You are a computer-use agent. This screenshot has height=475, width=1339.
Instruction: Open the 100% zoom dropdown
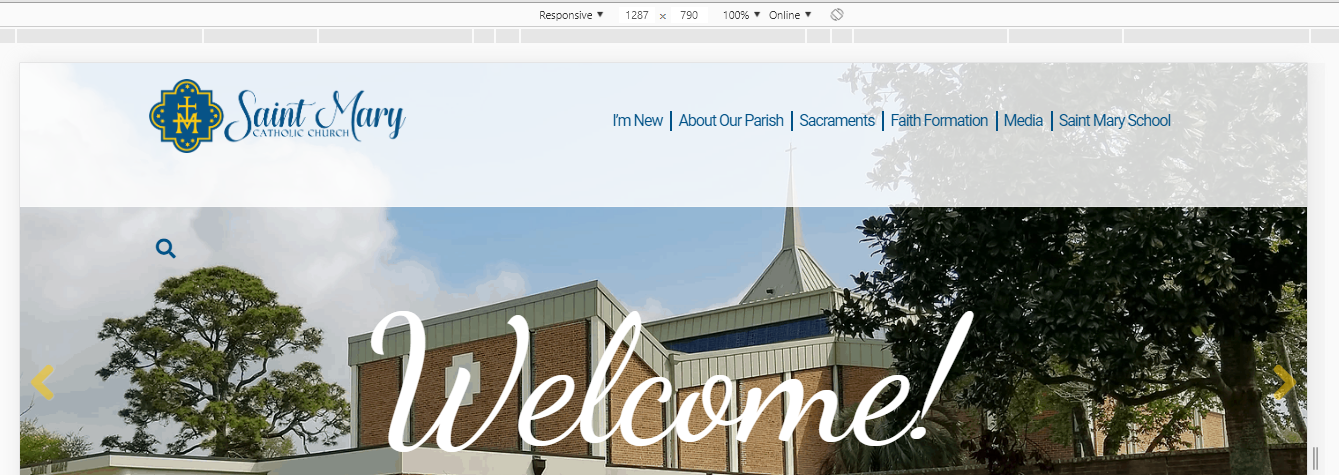point(741,15)
